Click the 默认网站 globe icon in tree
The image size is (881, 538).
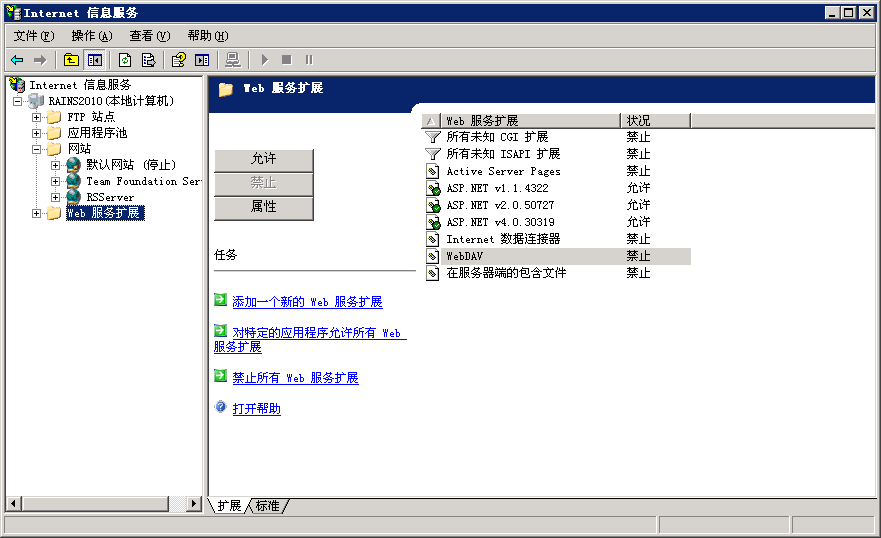[x=74, y=165]
